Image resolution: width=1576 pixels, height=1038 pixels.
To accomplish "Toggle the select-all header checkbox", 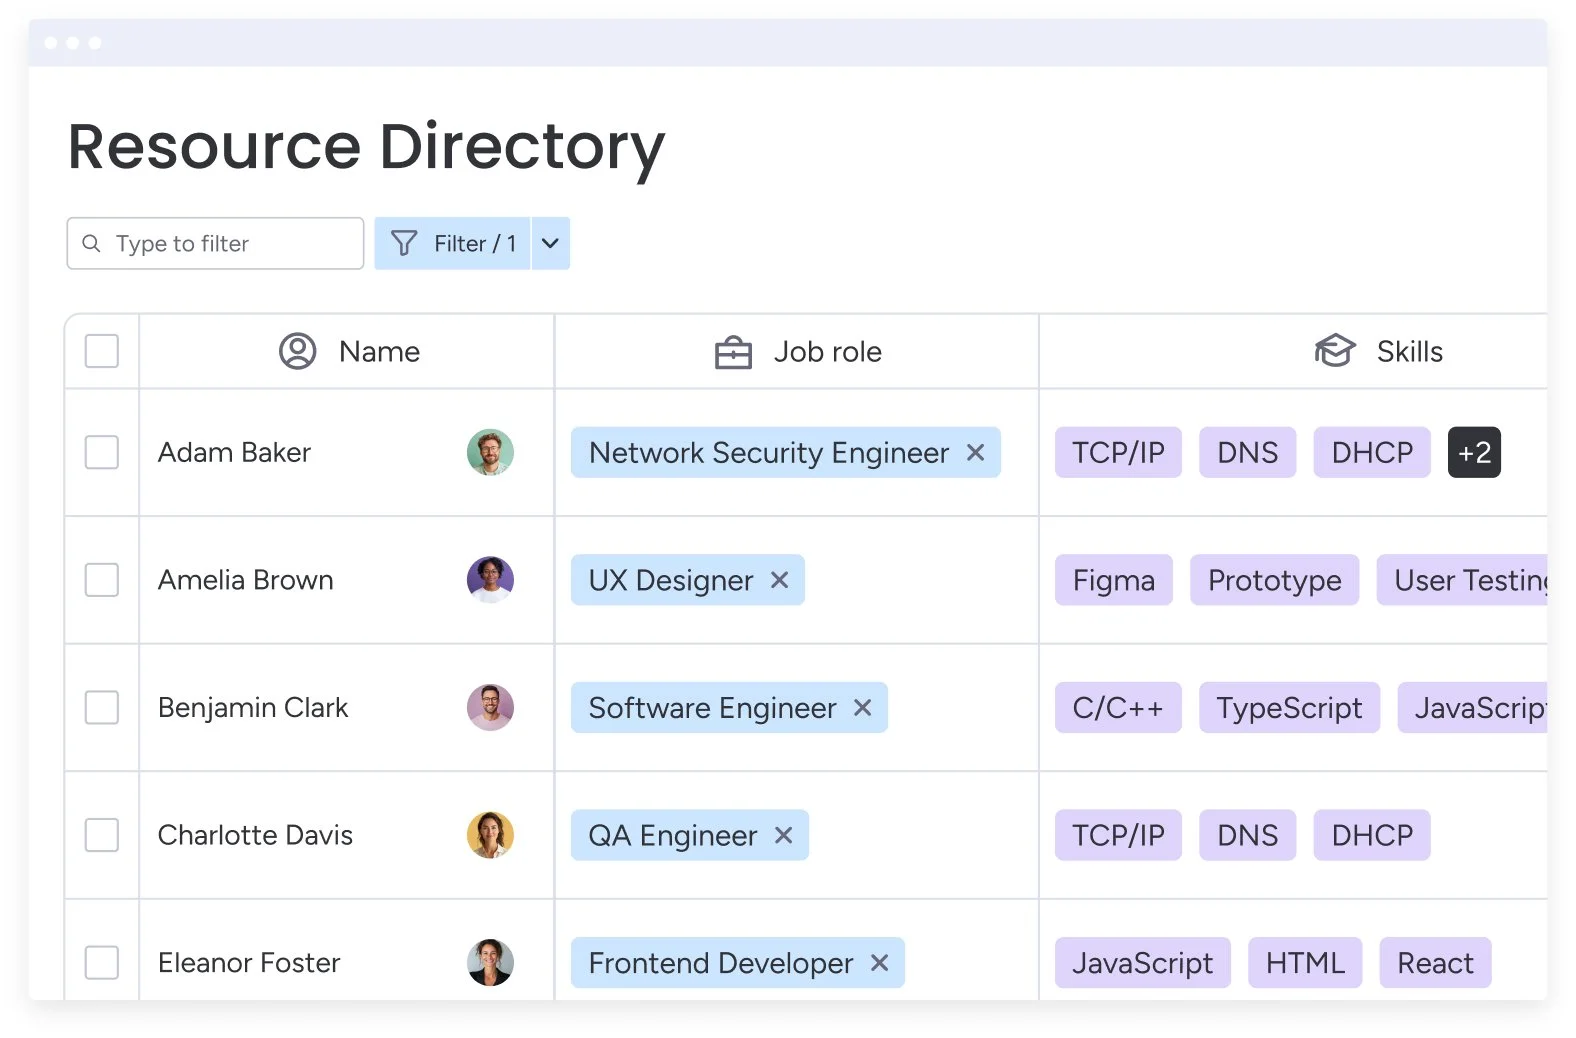I will click(102, 351).
